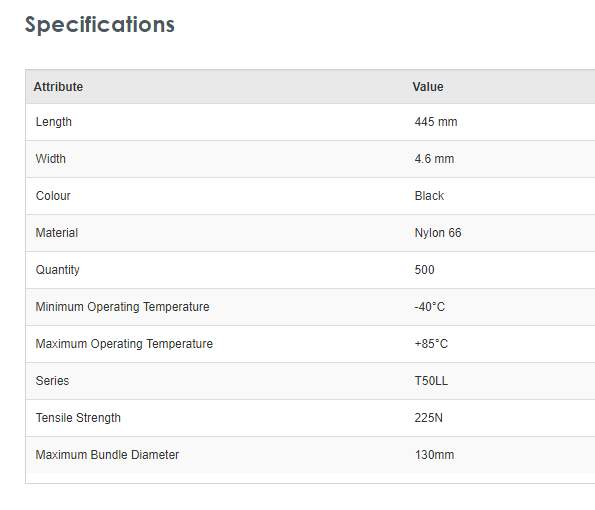Click the Length attribute label
Image resolution: width=595 pixels, height=510 pixels.
pyautogui.click(x=54, y=122)
